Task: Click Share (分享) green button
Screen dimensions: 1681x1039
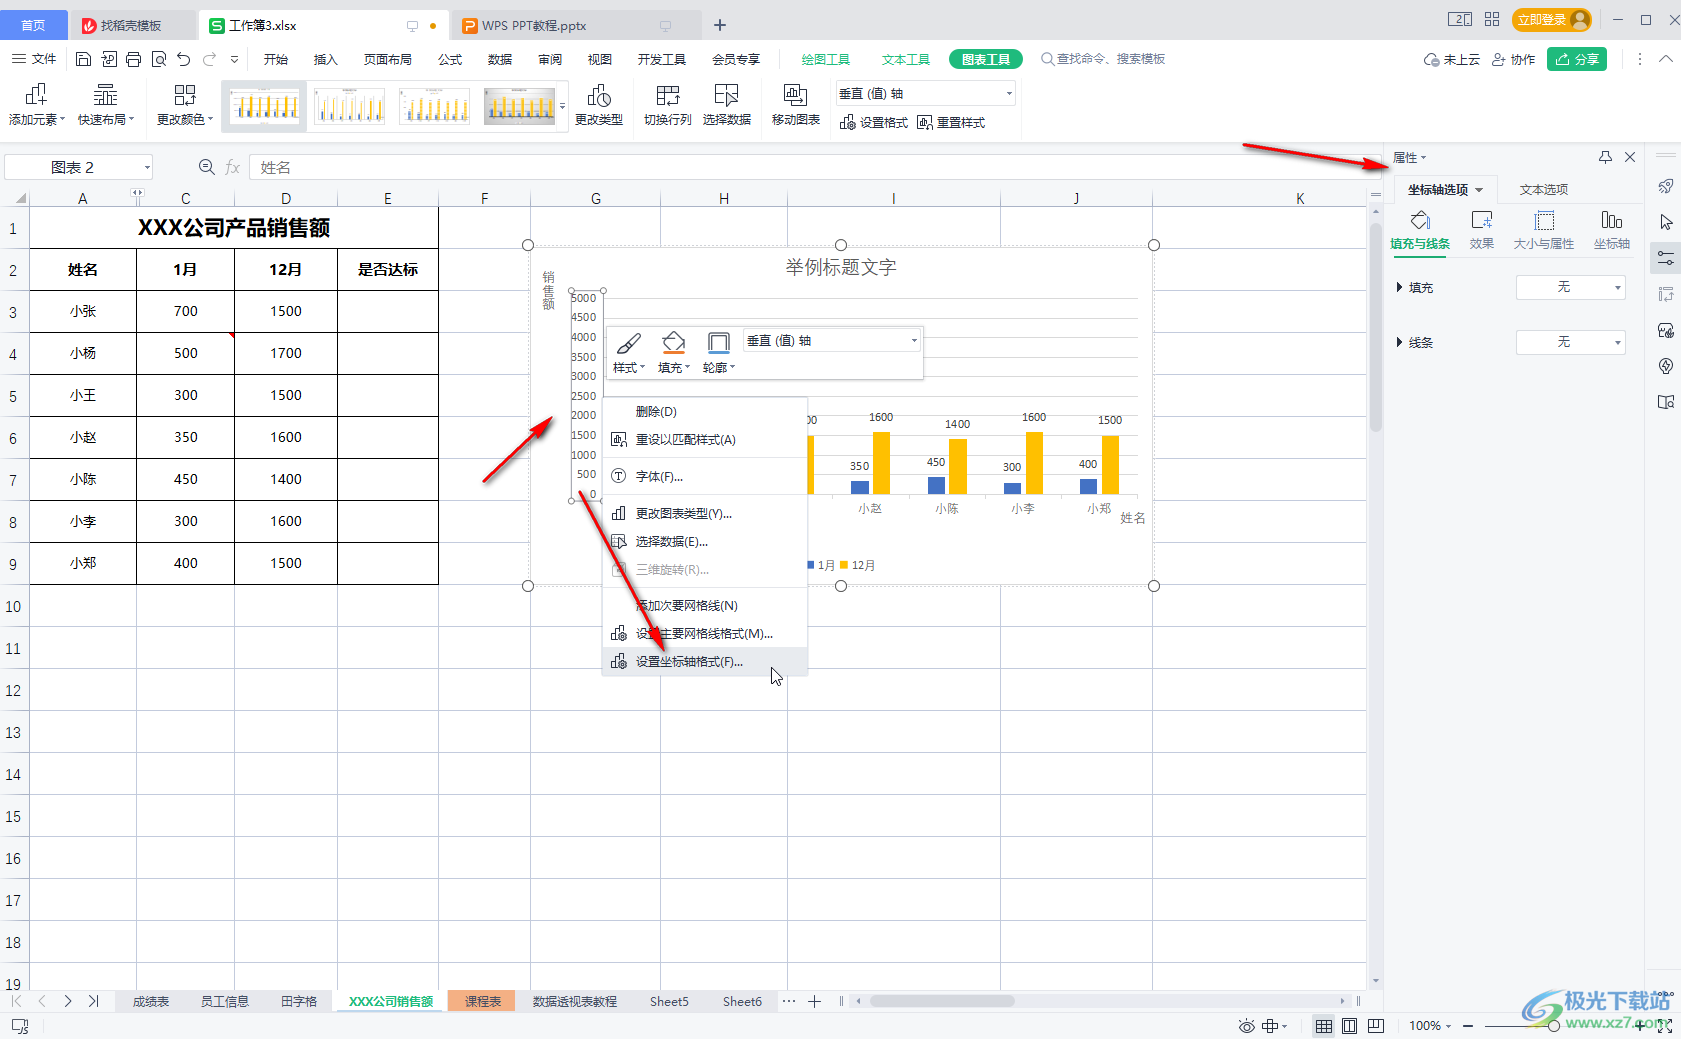Action: [1577, 59]
